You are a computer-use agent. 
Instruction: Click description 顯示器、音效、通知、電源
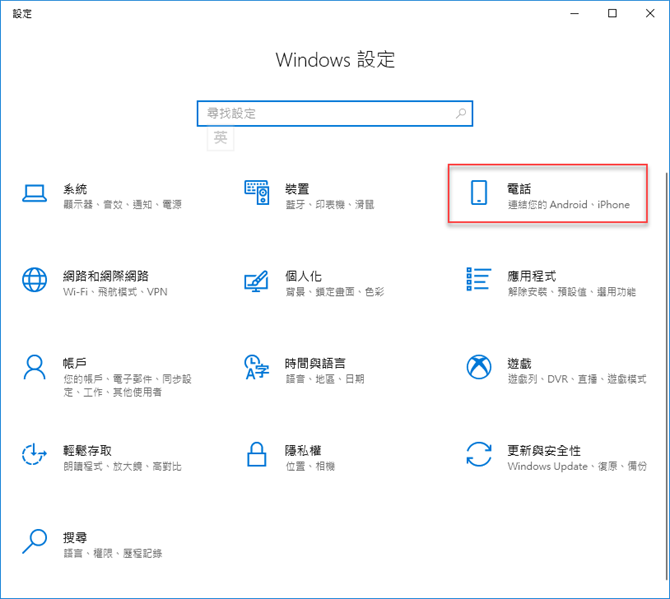point(123,205)
